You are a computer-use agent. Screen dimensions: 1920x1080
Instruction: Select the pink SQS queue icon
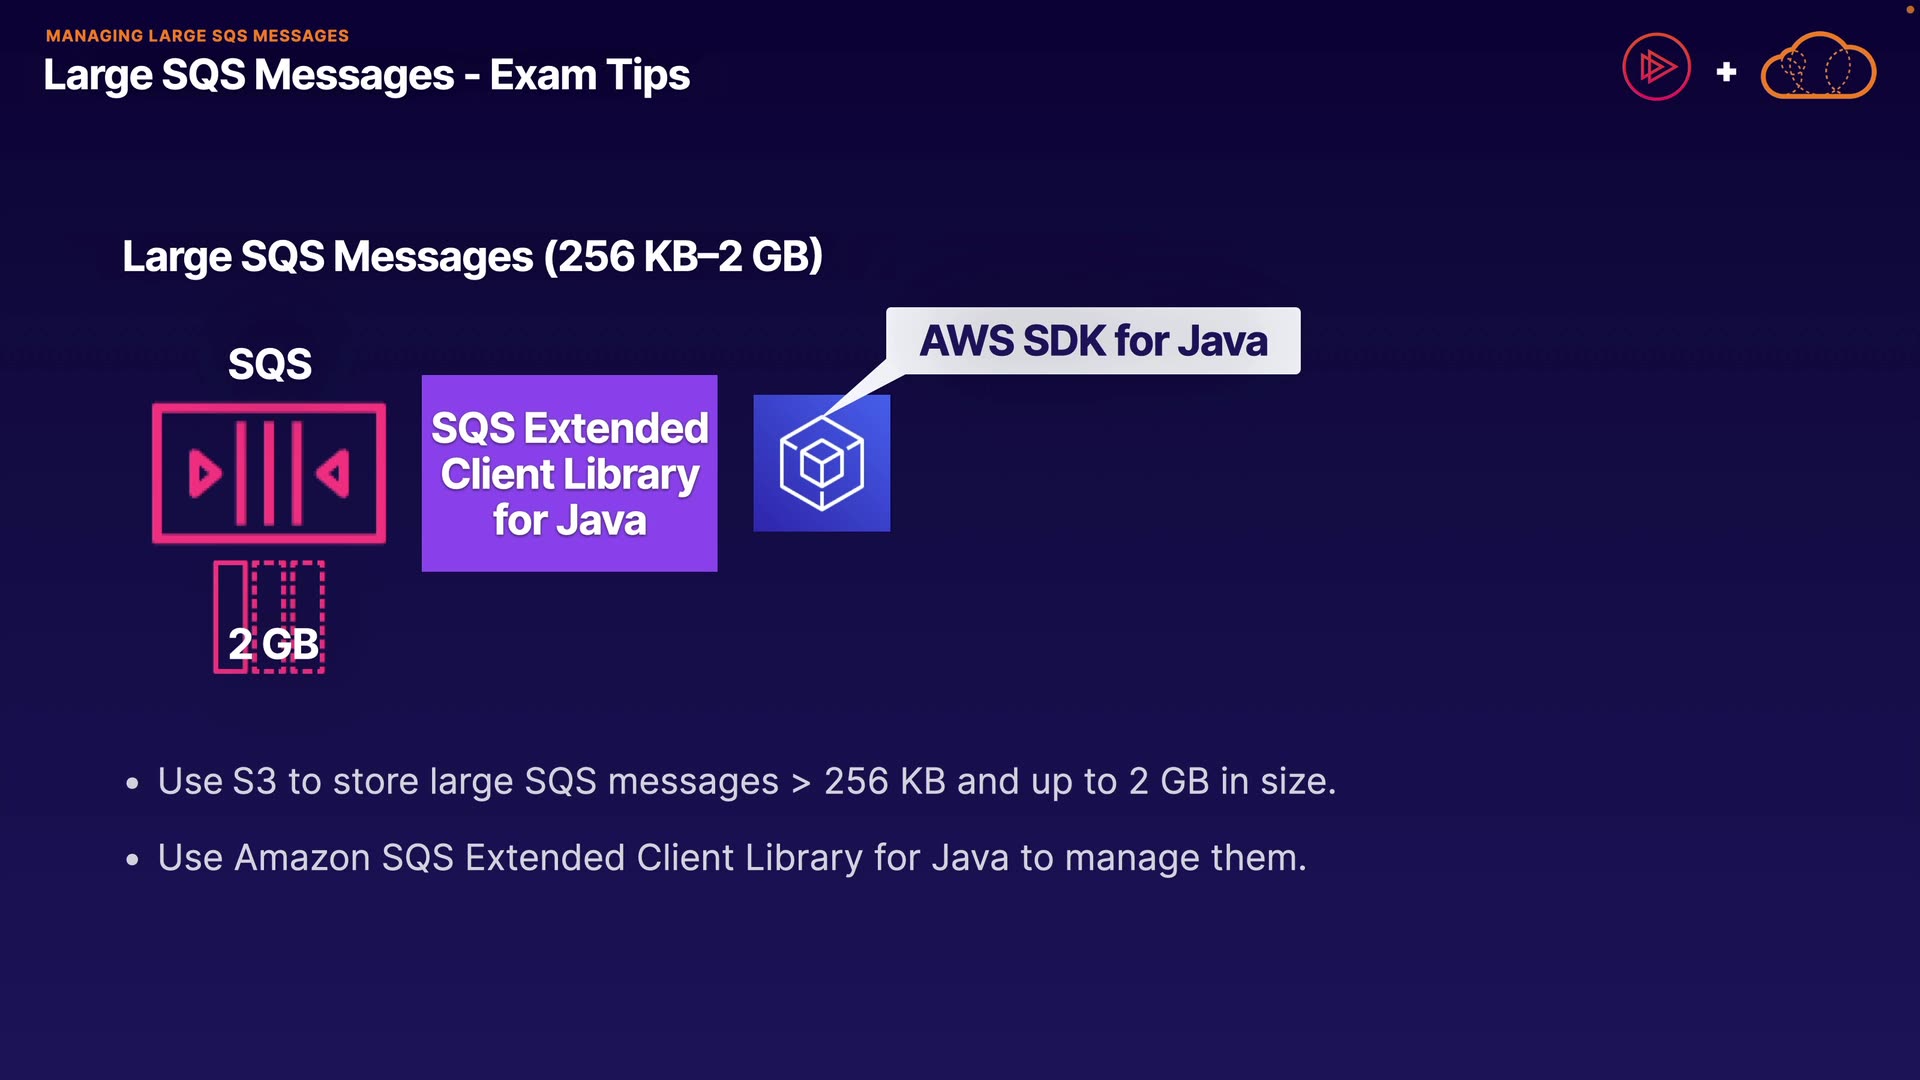tap(269, 473)
